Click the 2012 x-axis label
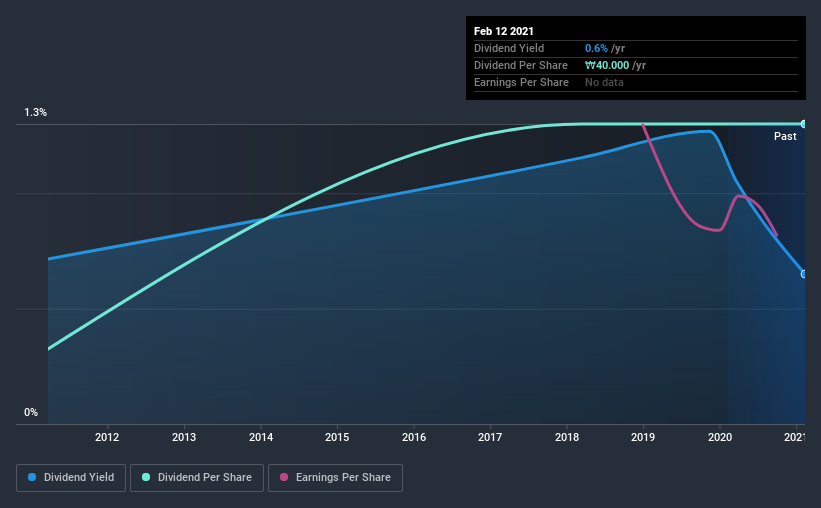821x508 pixels. tap(107, 437)
